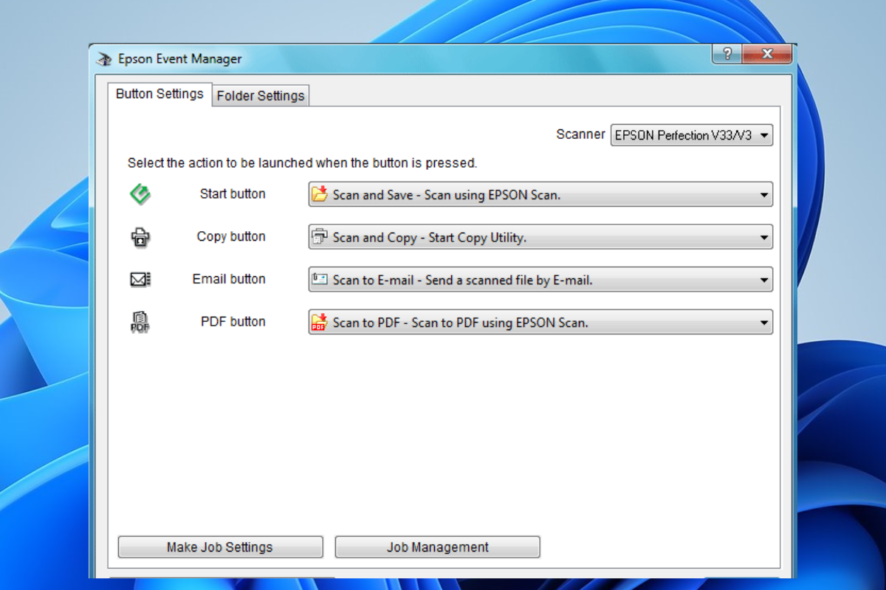This screenshot has height=590, width=886.
Task: Click the 'Start button' label
Action: [232, 194]
